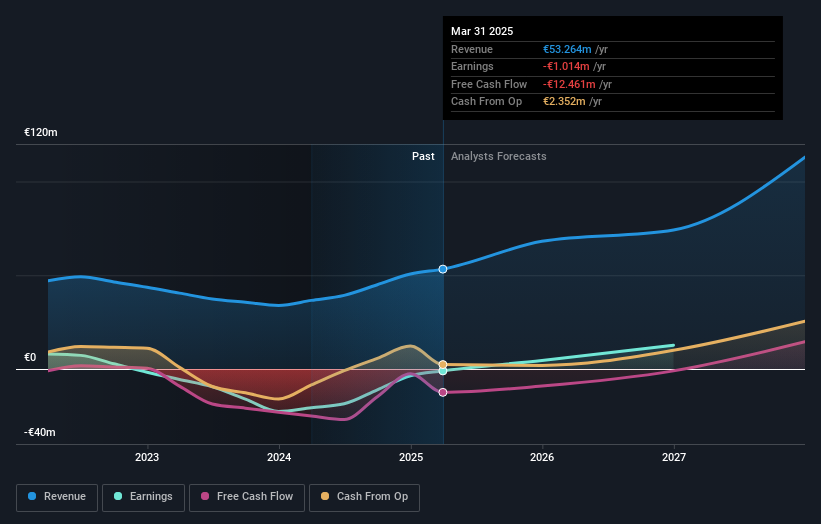
Task: Click the Earnings teal data point marker
Action: click(443, 371)
